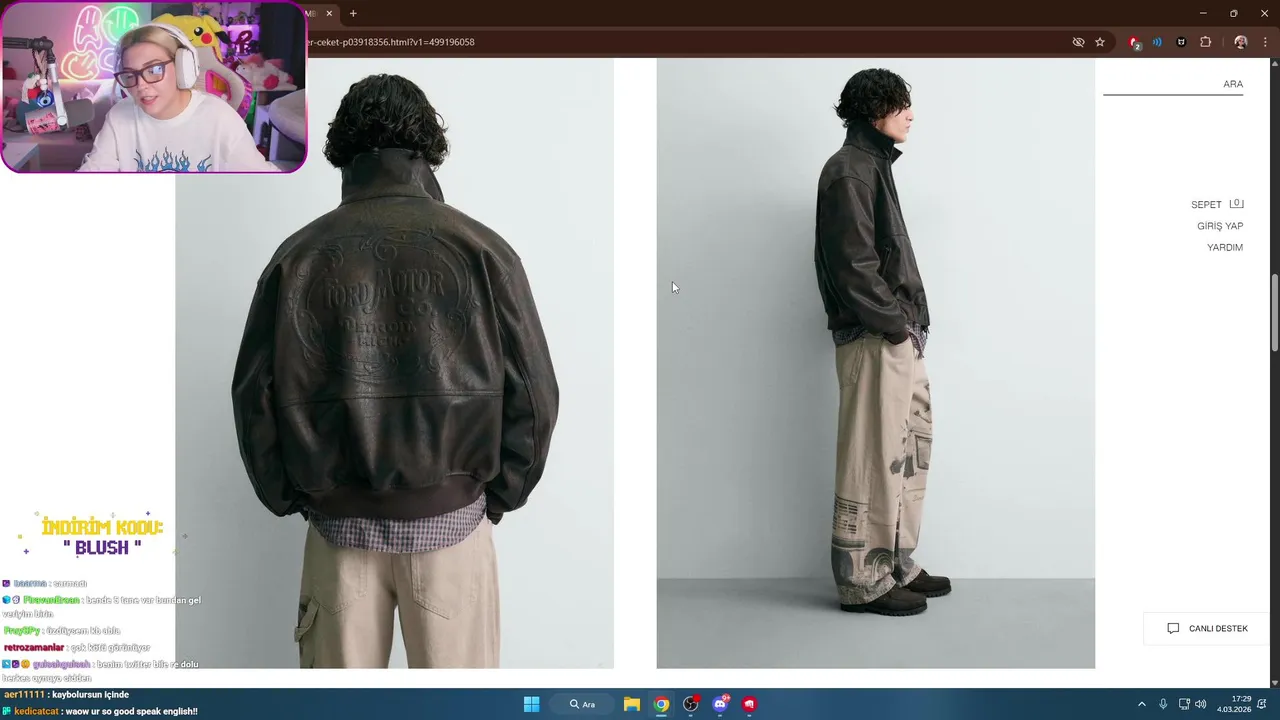Open Discord from the taskbar
This screenshot has width=1280, height=720.
coord(720,704)
